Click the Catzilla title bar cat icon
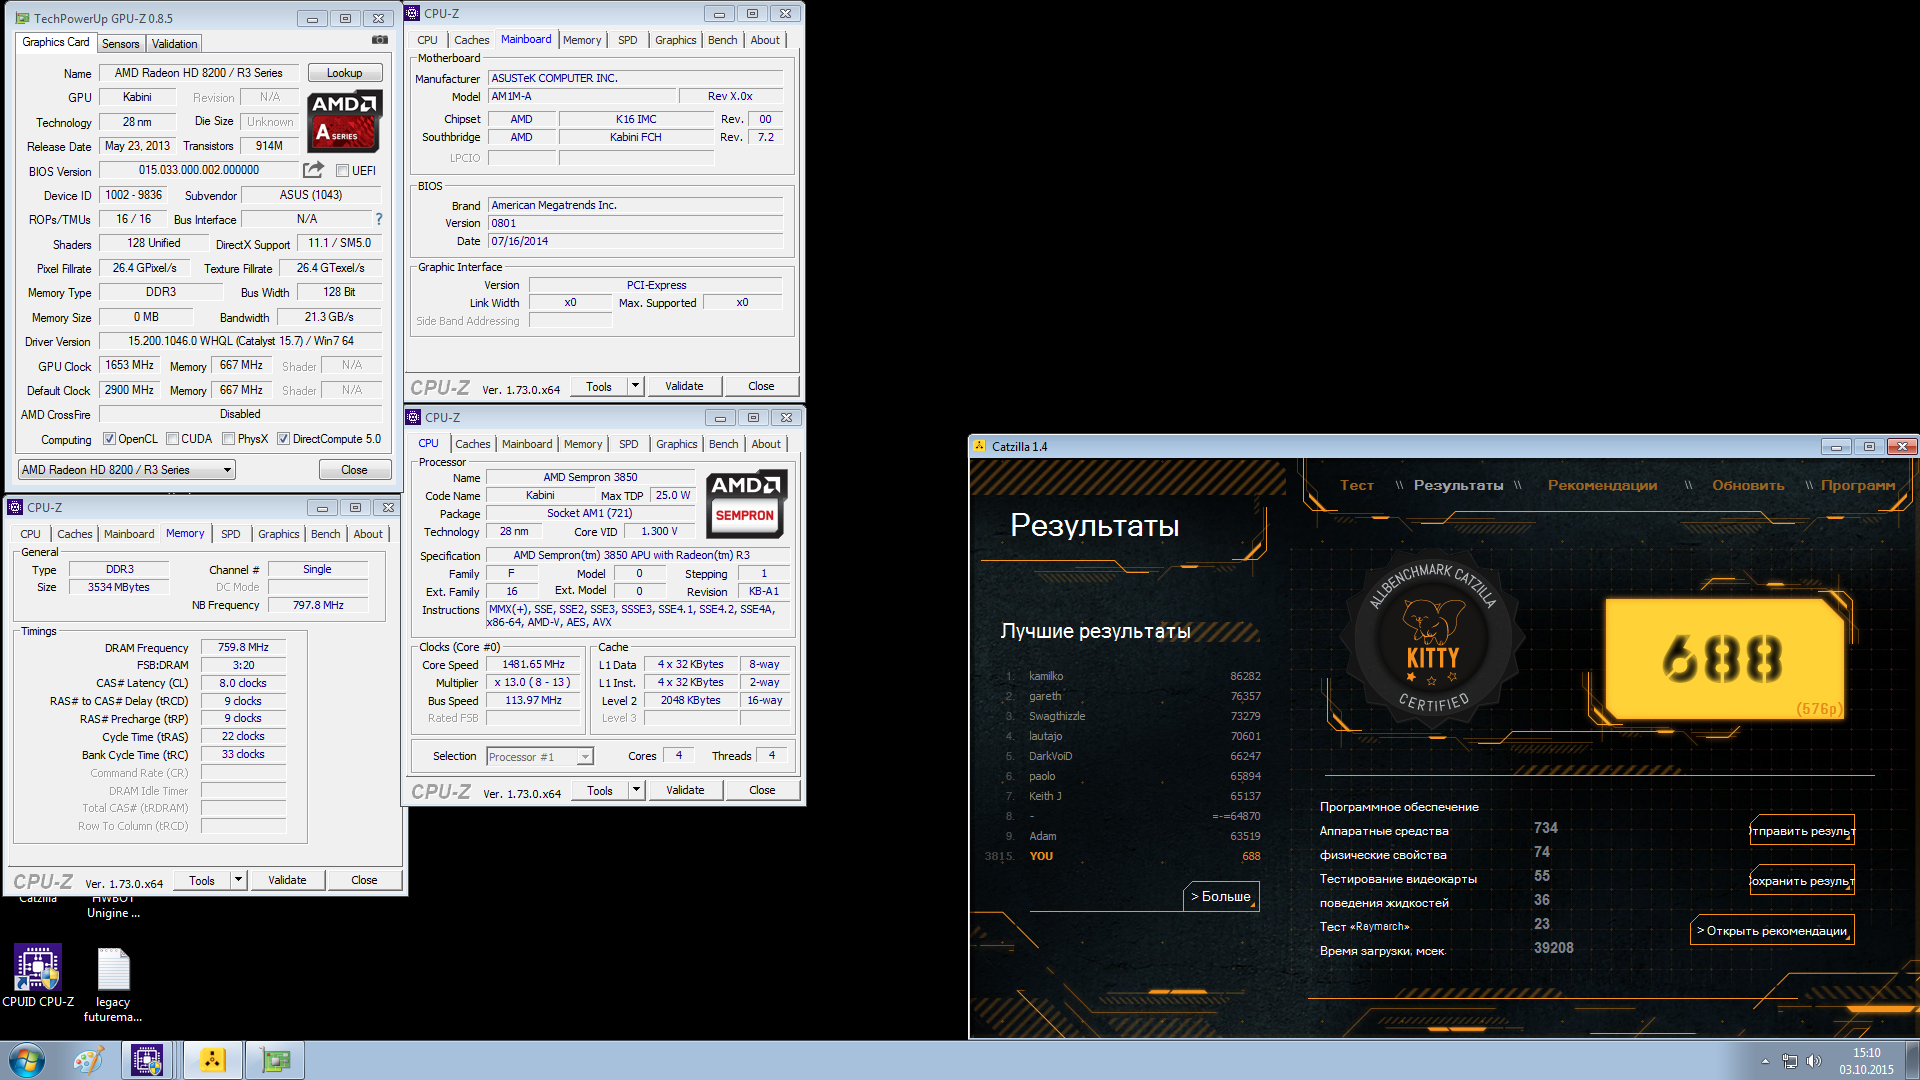 pos(981,446)
